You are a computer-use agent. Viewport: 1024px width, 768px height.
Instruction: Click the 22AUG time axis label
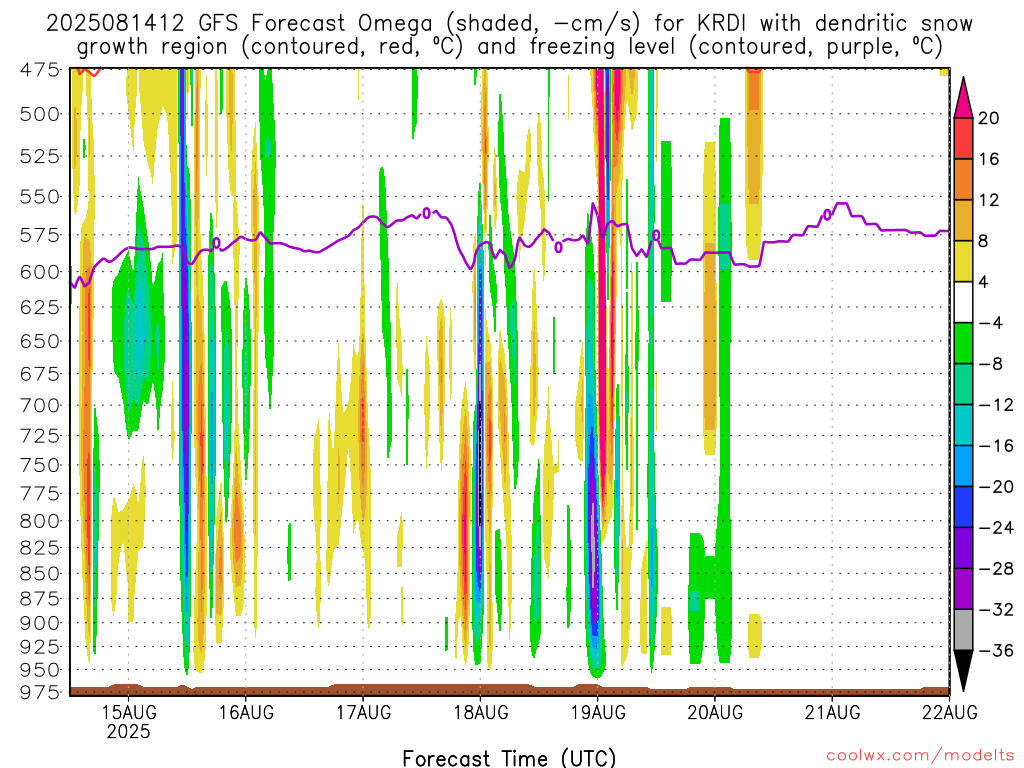950,712
